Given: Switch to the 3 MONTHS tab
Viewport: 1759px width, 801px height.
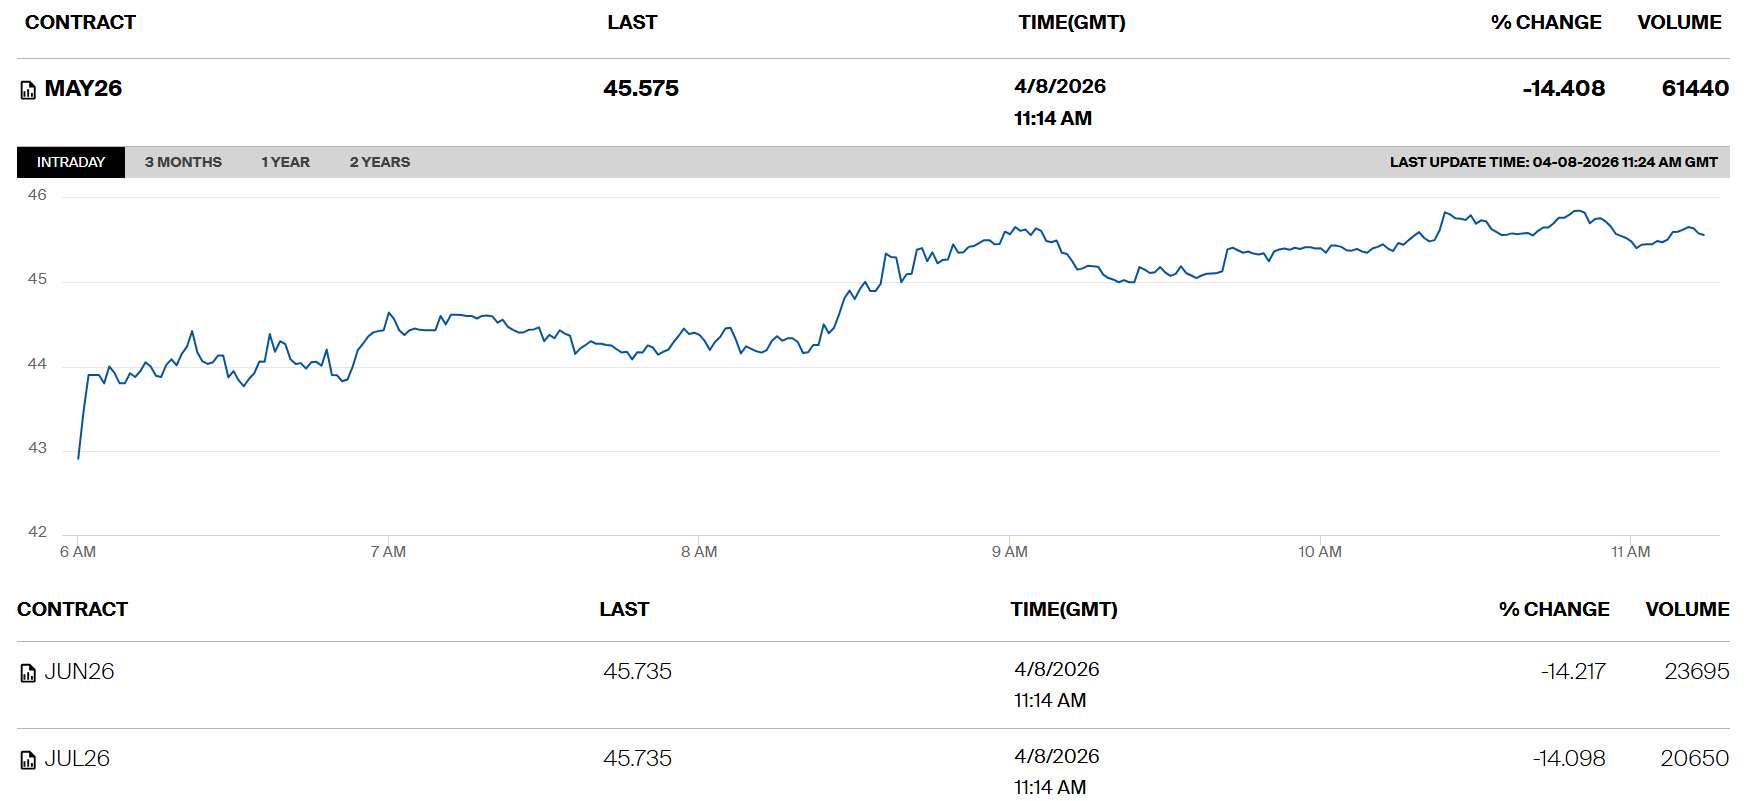Looking at the screenshot, I should point(183,162).
